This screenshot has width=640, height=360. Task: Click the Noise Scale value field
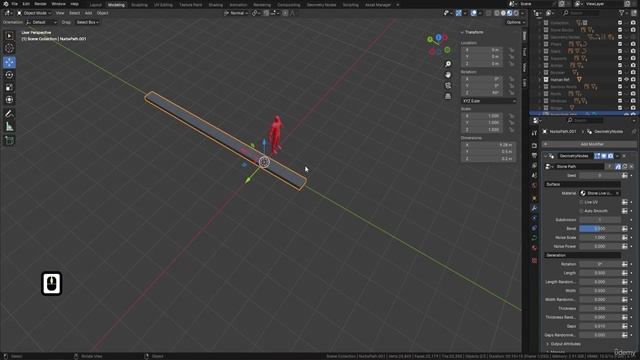pyautogui.click(x=600, y=238)
